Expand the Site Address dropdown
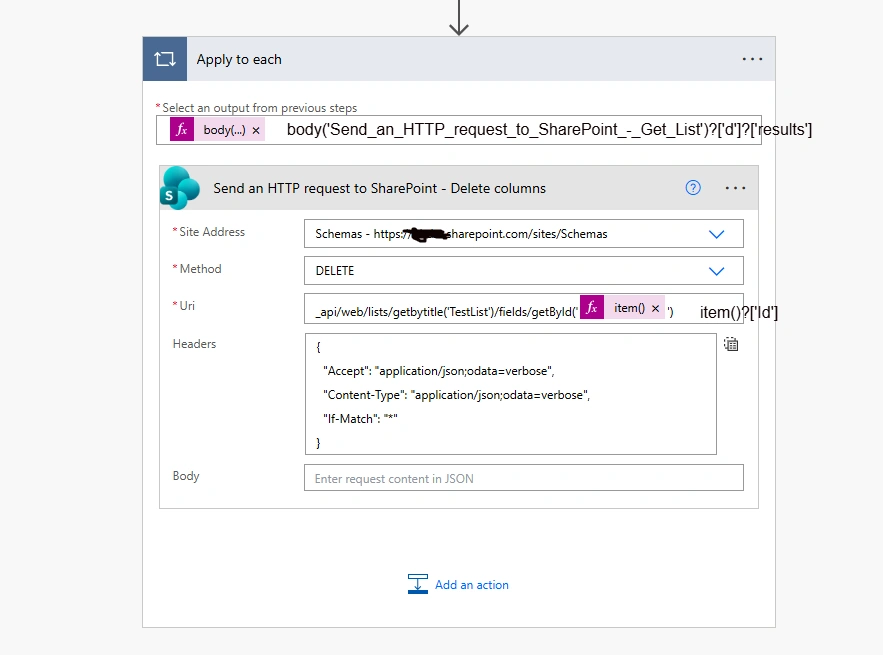 point(716,234)
